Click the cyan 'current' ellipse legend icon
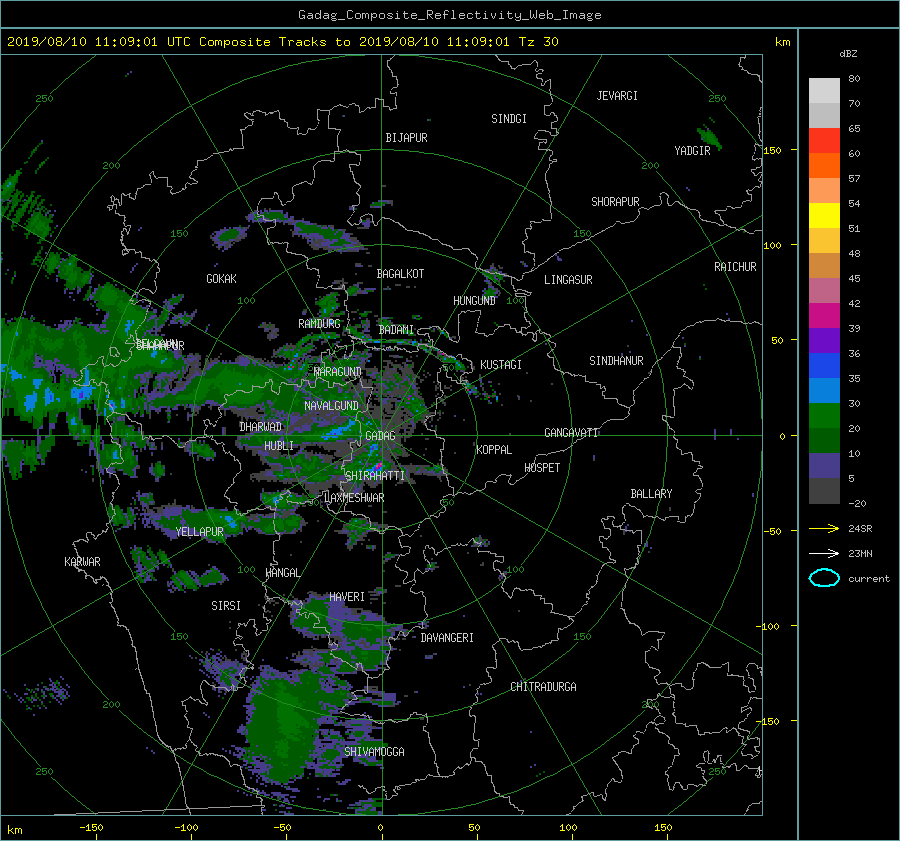Image resolution: width=900 pixels, height=841 pixels. coord(824,578)
